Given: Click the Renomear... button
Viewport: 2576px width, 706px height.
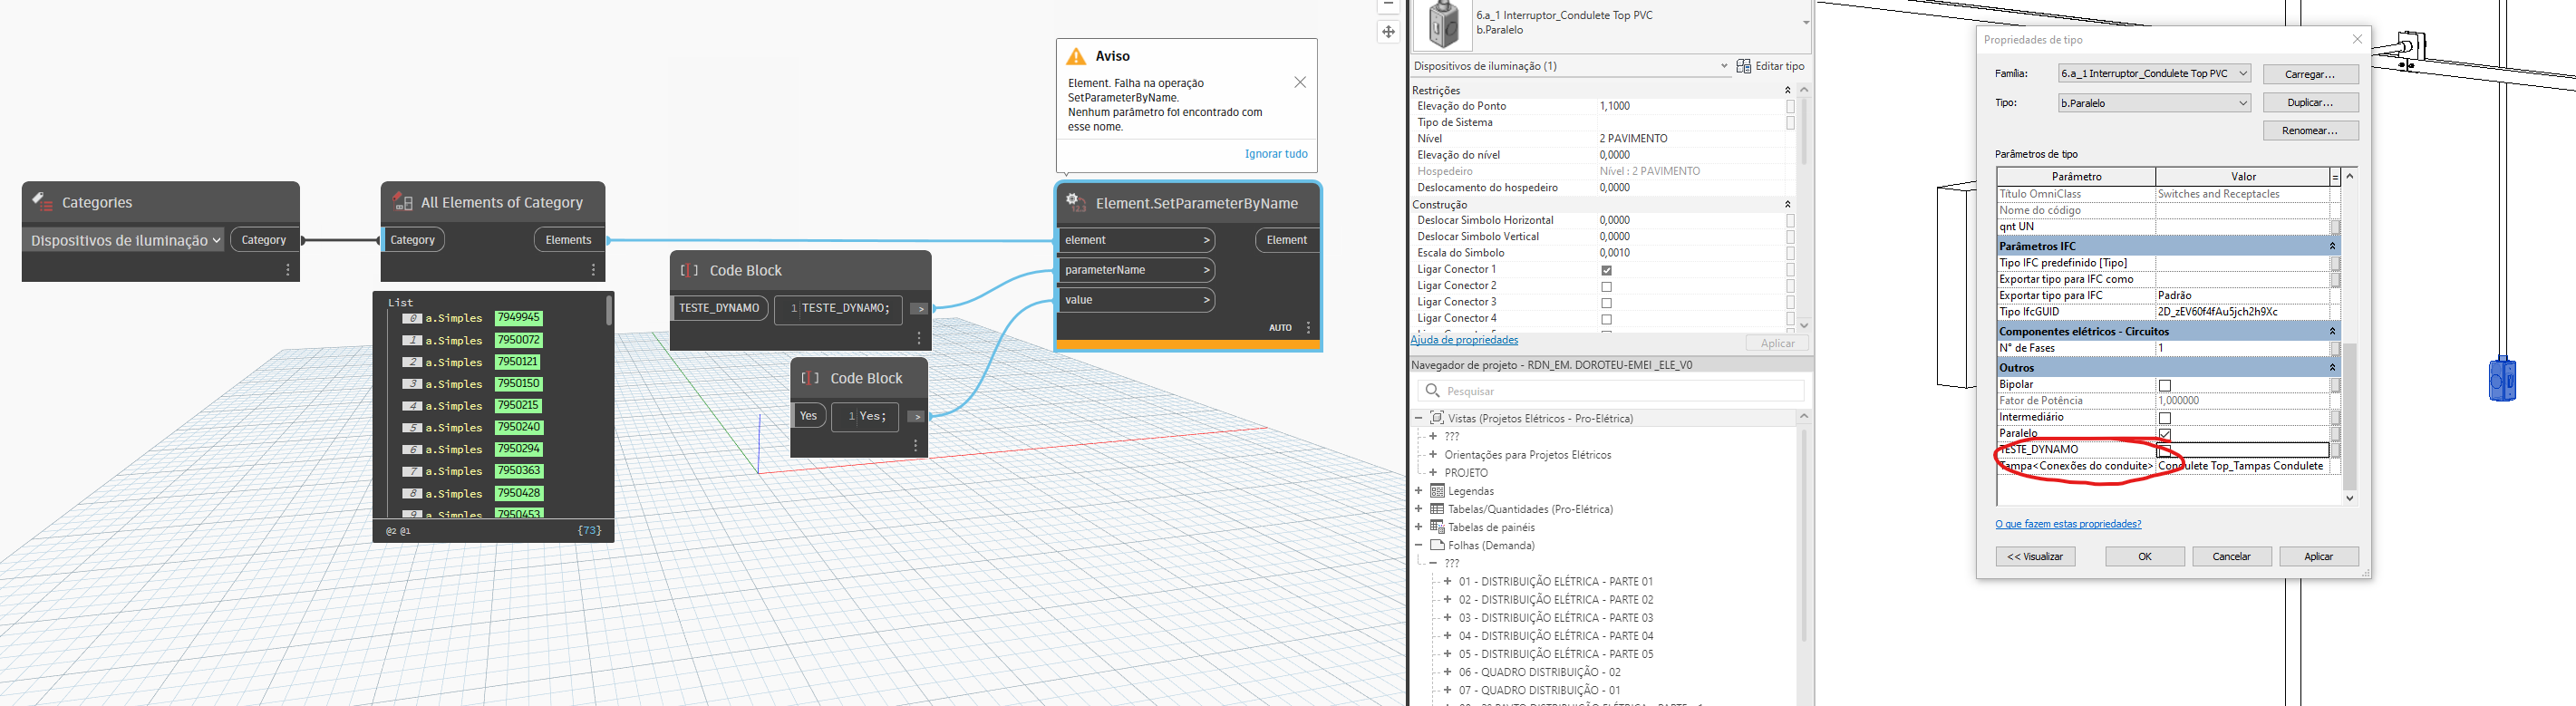Looking at the screenshot, I should coord(2310,130).
